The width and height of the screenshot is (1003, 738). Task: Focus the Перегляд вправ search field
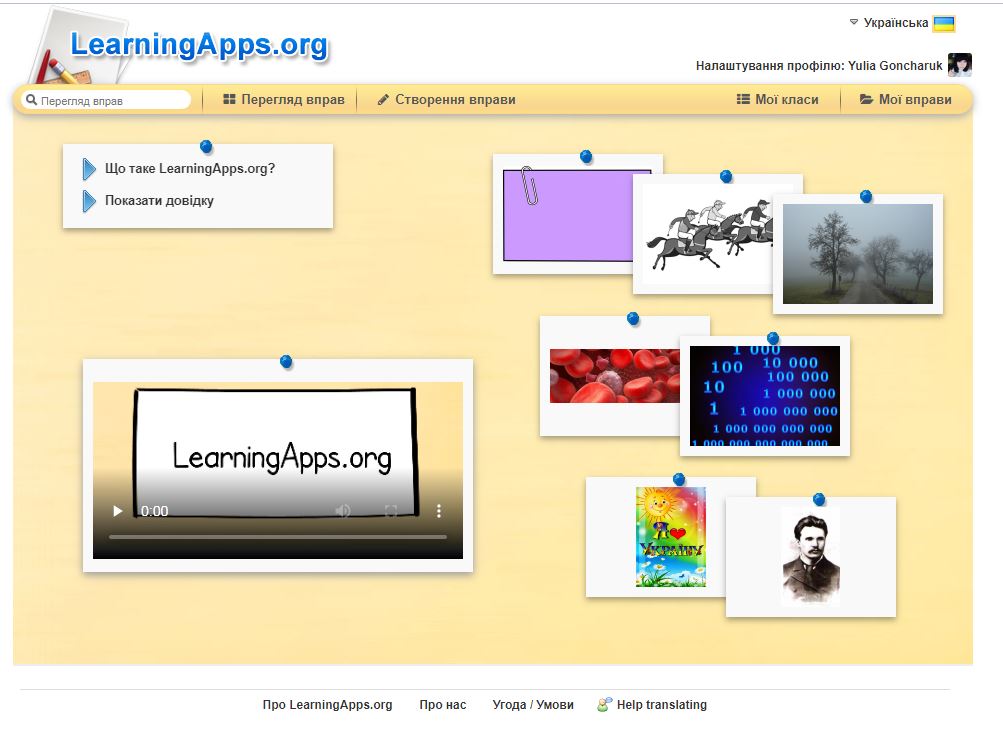click(x=106, y=100)
